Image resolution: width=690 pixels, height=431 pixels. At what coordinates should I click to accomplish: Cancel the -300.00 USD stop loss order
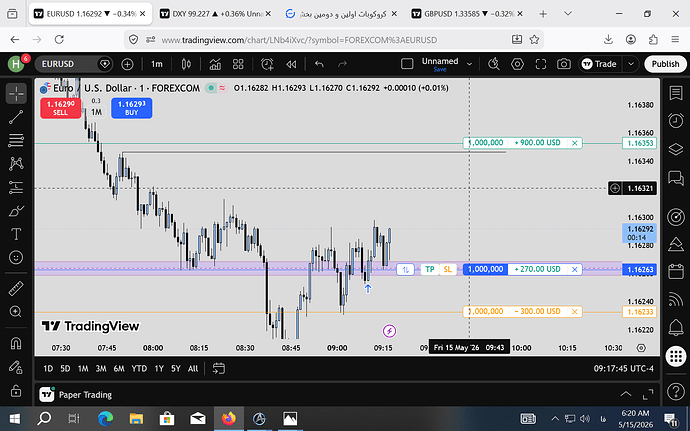(x=574, y=312)
